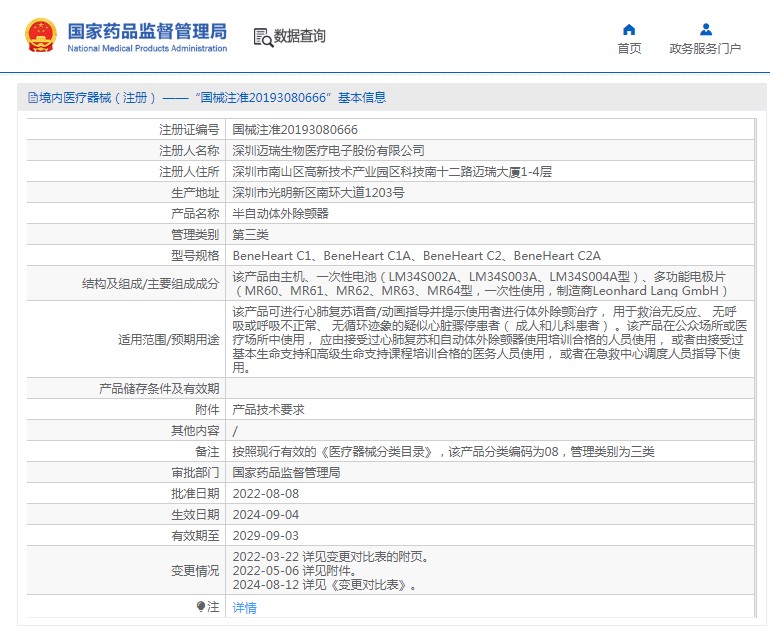Select the 数据查询 heading text
Image resolution: width=770 pixels, height=634 pixels.
point(300,37)
